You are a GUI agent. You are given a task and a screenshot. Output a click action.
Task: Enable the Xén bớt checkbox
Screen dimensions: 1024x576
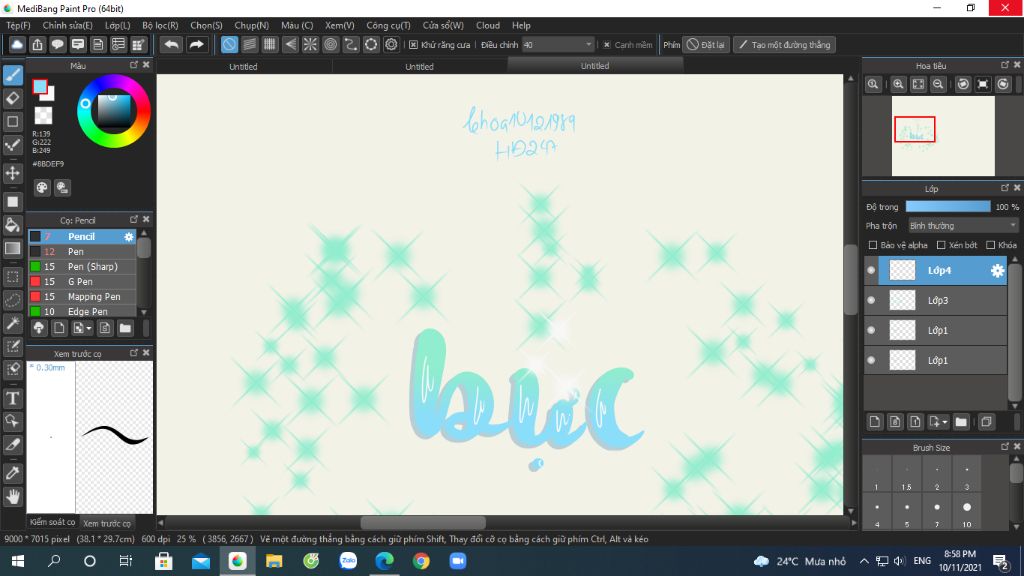(941, 245)
